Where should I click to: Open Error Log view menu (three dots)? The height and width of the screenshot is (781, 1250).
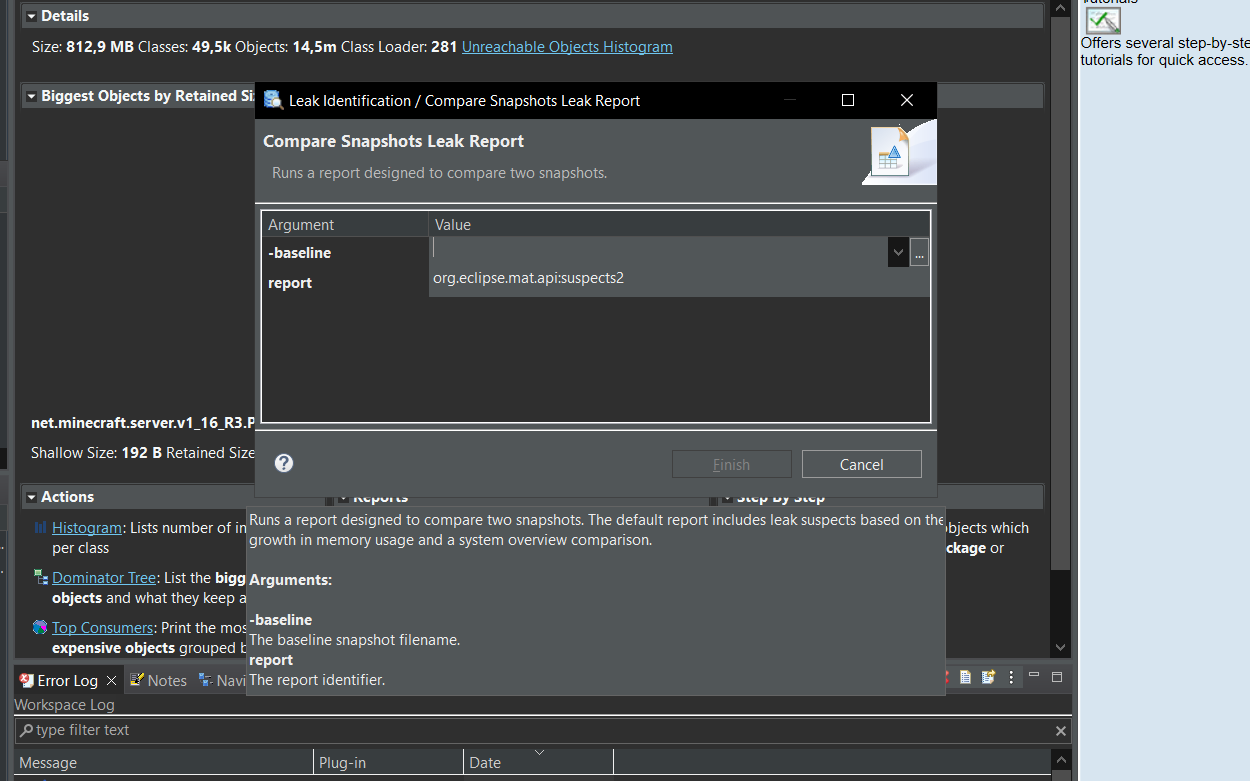point(1011,677)
